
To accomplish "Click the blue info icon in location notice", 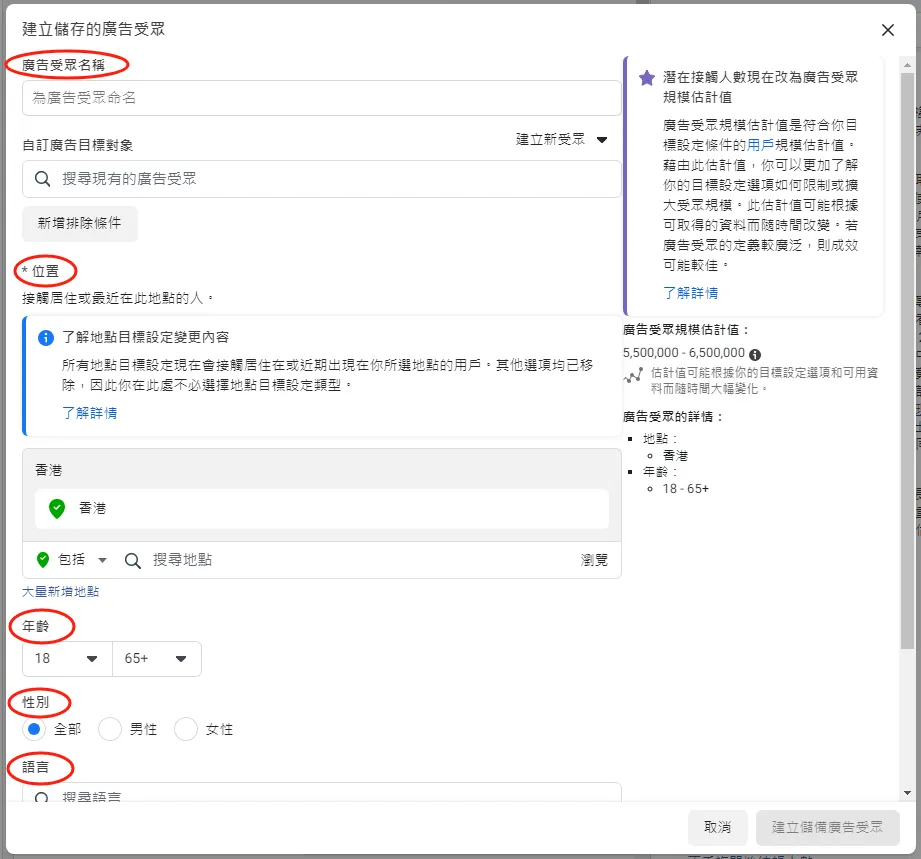I will [x=45, y=338].
